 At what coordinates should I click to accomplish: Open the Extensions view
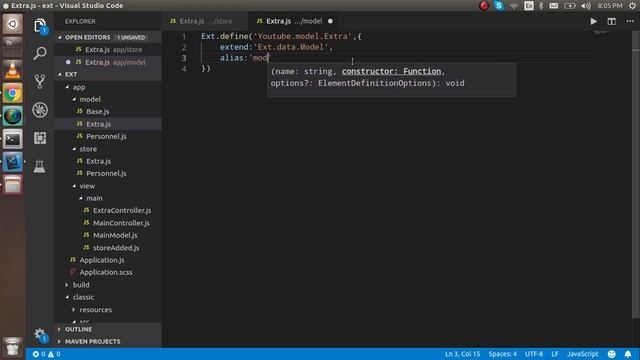click(40, 138)
